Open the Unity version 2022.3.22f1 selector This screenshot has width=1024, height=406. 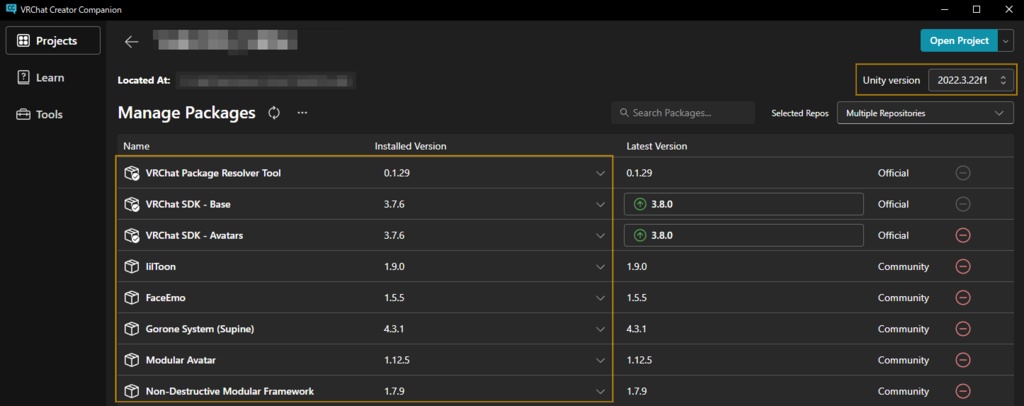point(972,80)
